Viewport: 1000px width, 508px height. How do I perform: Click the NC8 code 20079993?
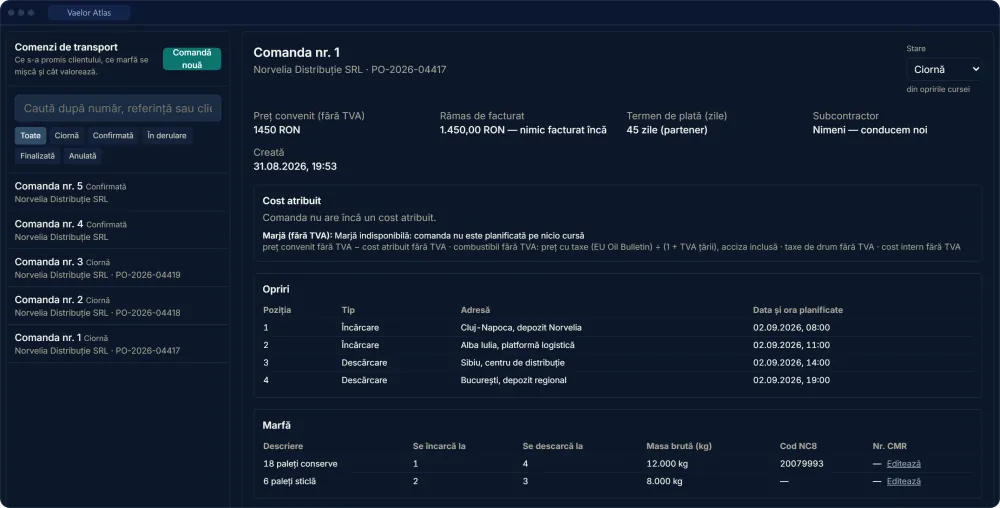tap(802, 464)
